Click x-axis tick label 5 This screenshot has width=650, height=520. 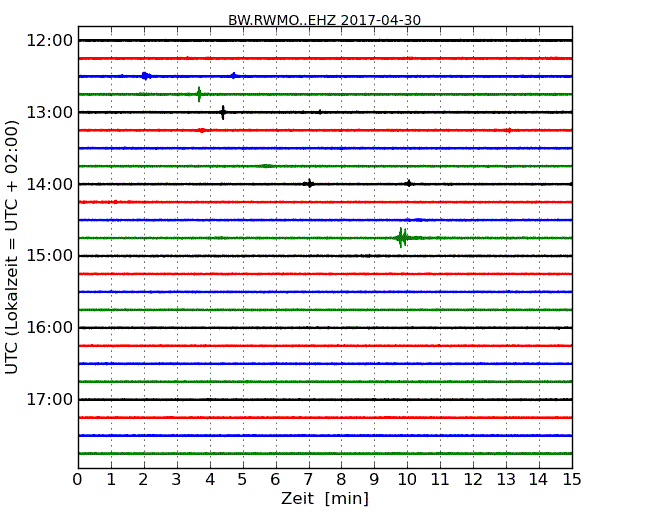(243, 480)
